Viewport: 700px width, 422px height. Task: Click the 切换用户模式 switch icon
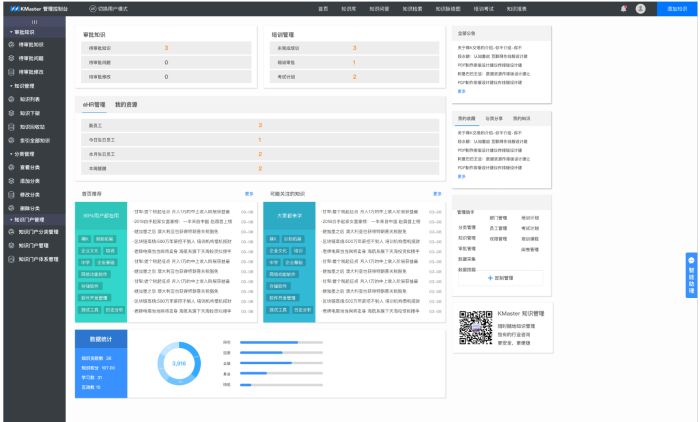click(x=93, y=8)
